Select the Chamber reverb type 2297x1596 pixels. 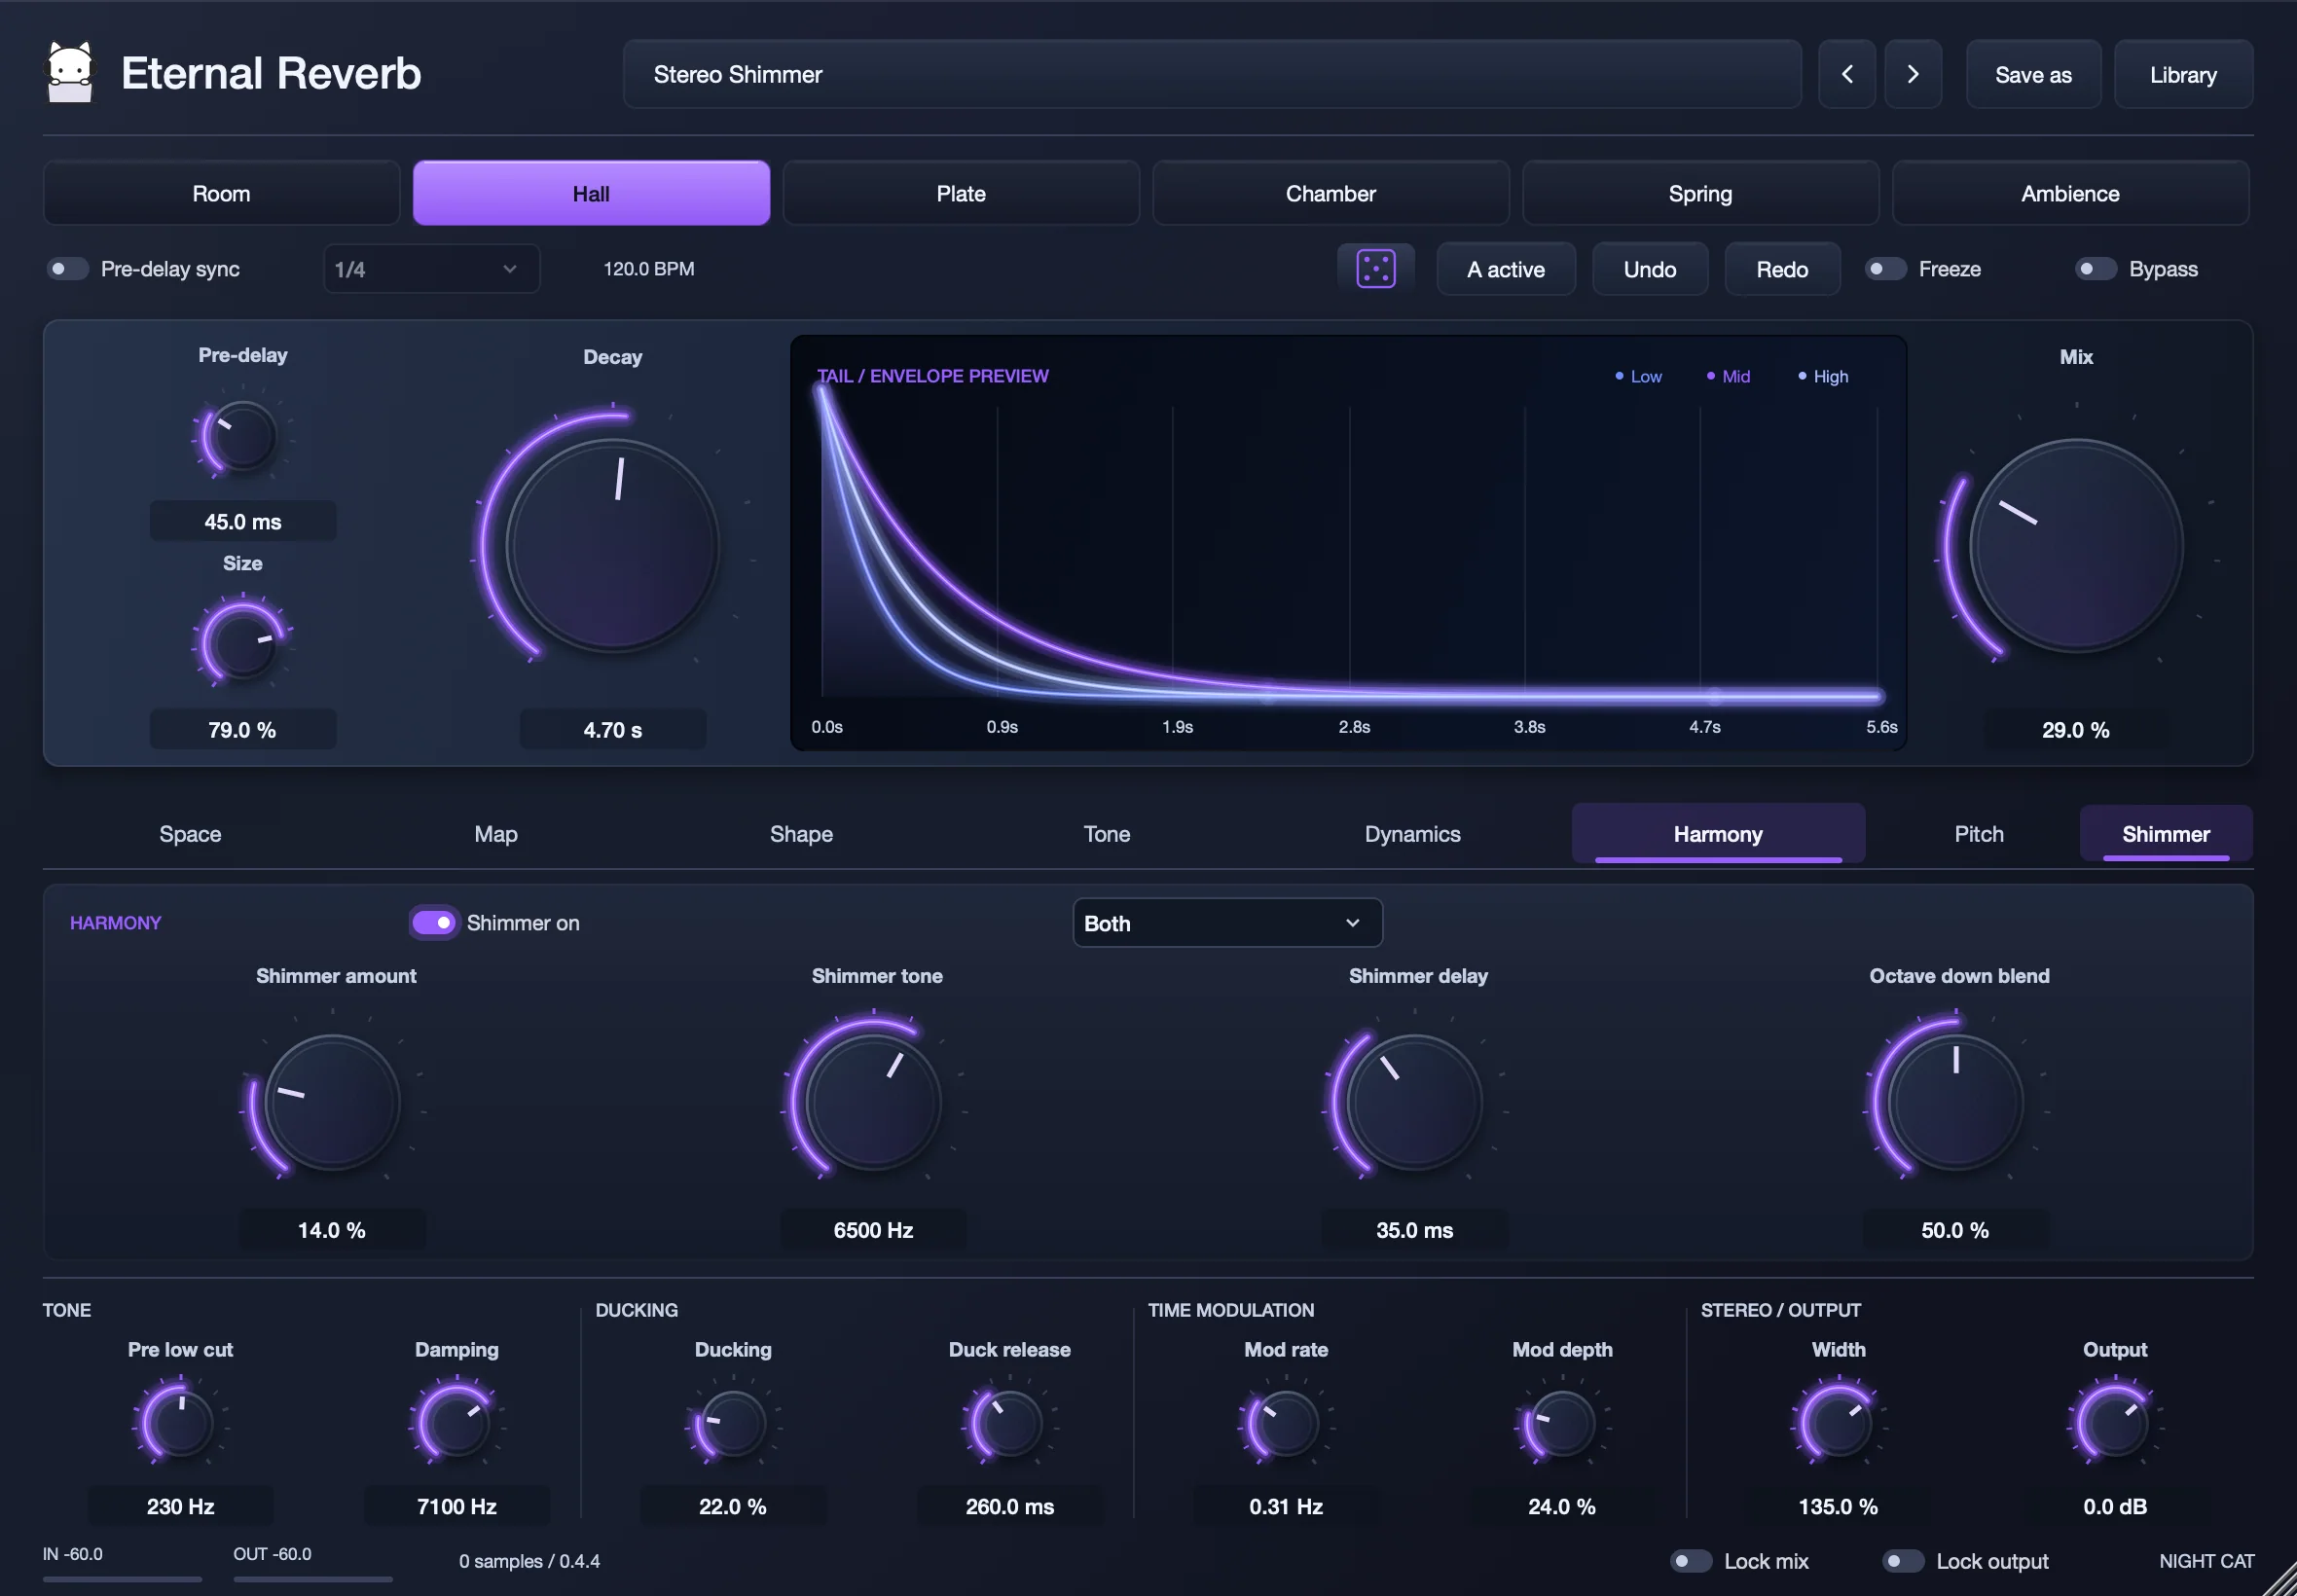click(1330, 193)
